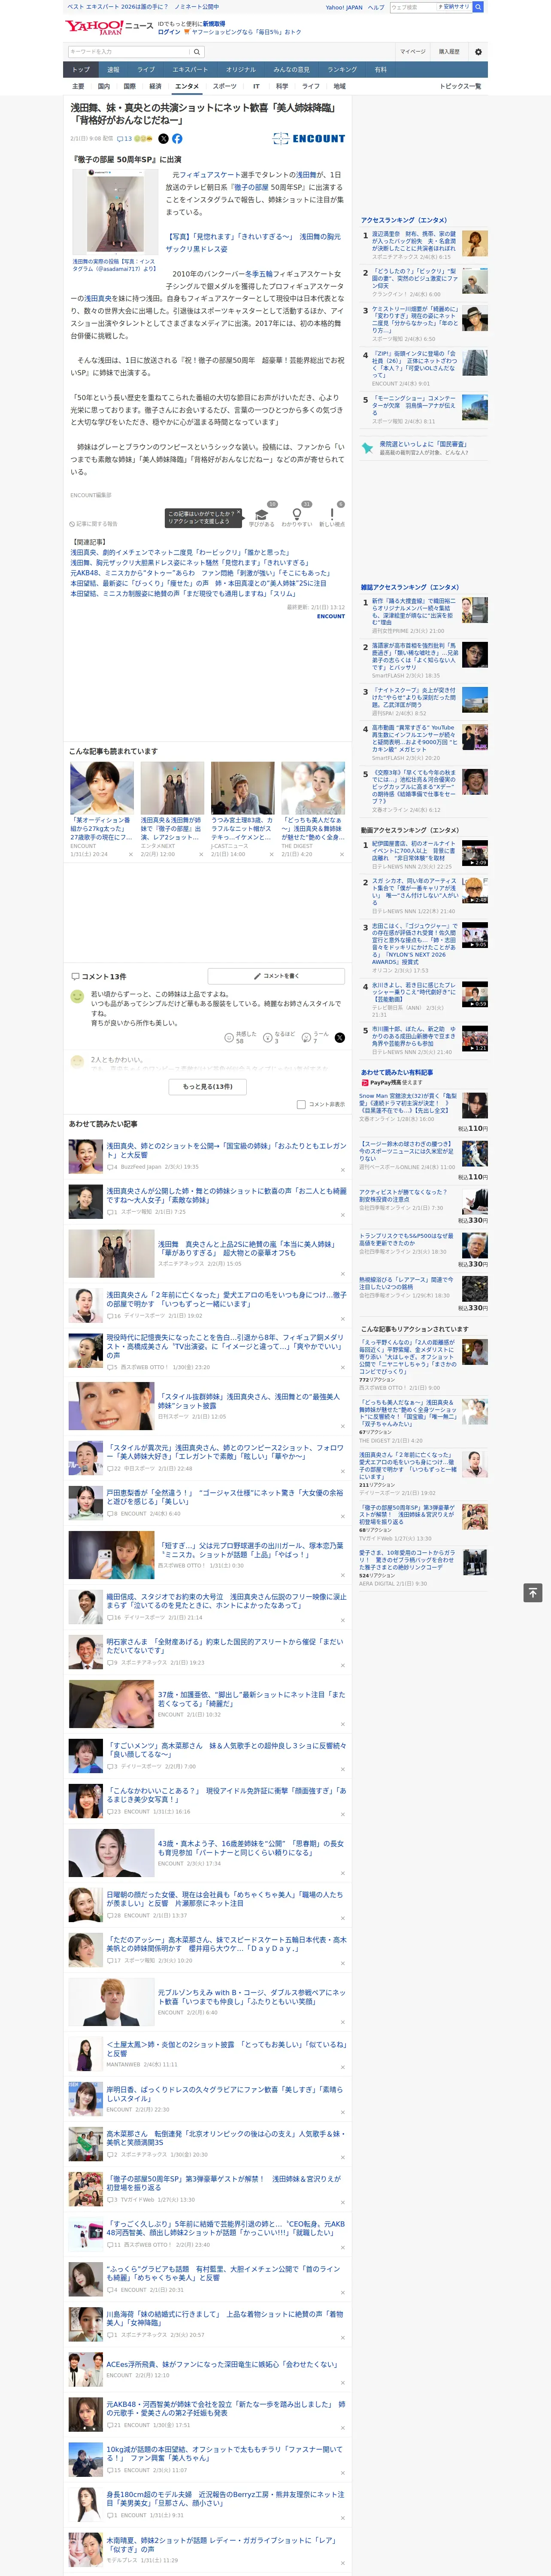Screen dimensions: 551x2576
Task: Click the keyword search magnifier icon
Action: (x=197, y=51)
